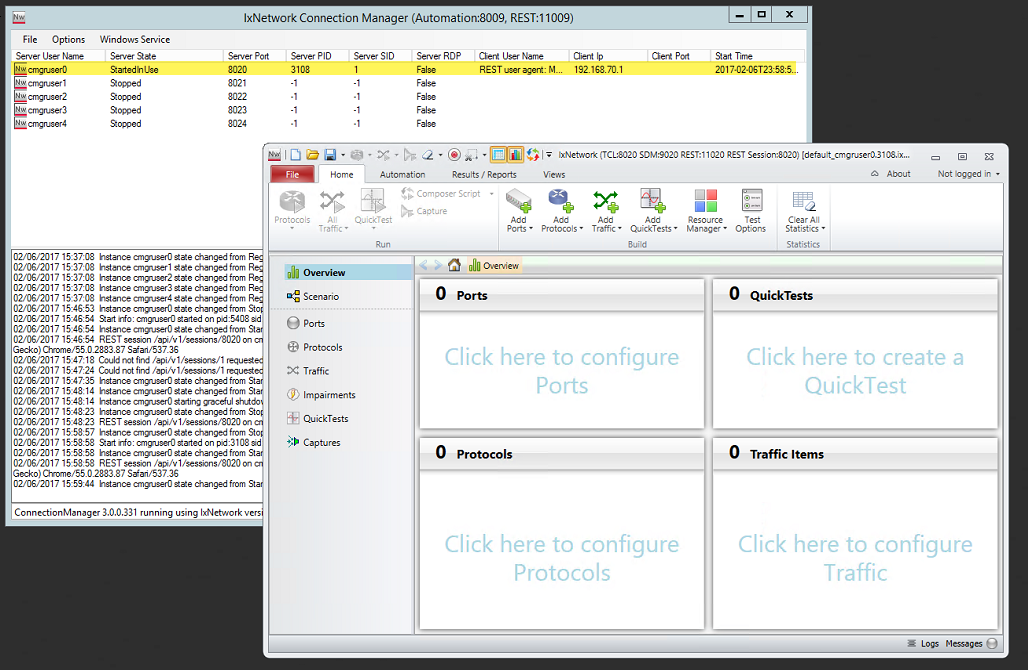Open Impairments in the left navigation
The height and width of the screenshot is (670, 1028).
coord(329,395)
